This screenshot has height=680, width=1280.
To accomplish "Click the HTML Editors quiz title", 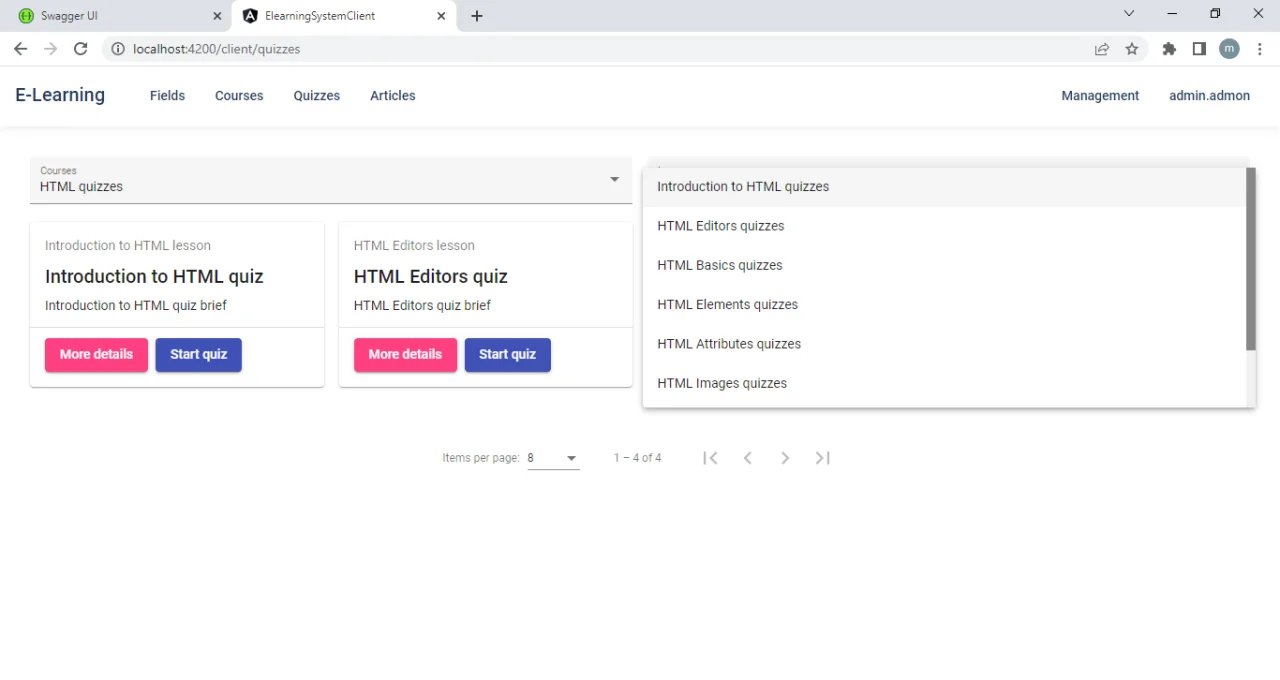I will [x=431, y=277].
